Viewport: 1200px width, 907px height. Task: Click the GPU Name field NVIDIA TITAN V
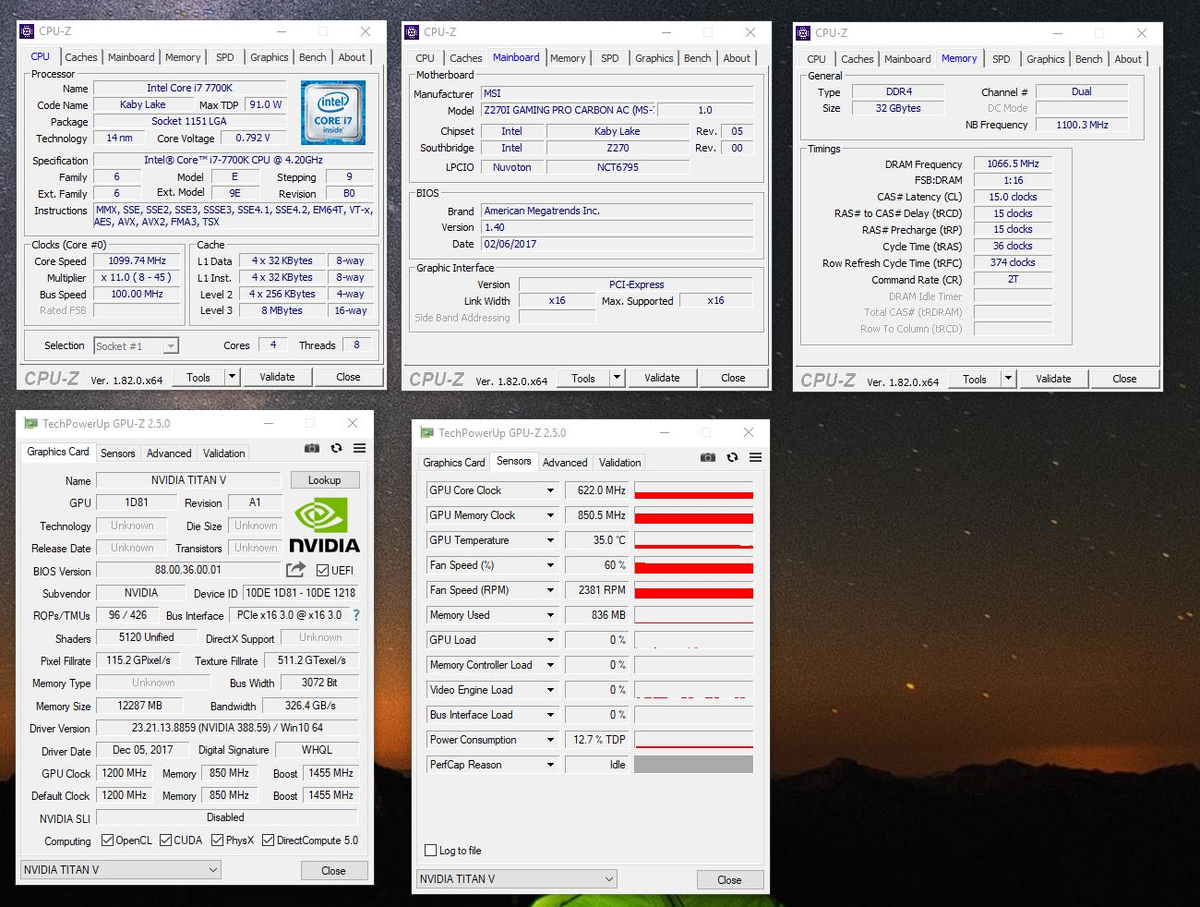click(x=189, y=480)
